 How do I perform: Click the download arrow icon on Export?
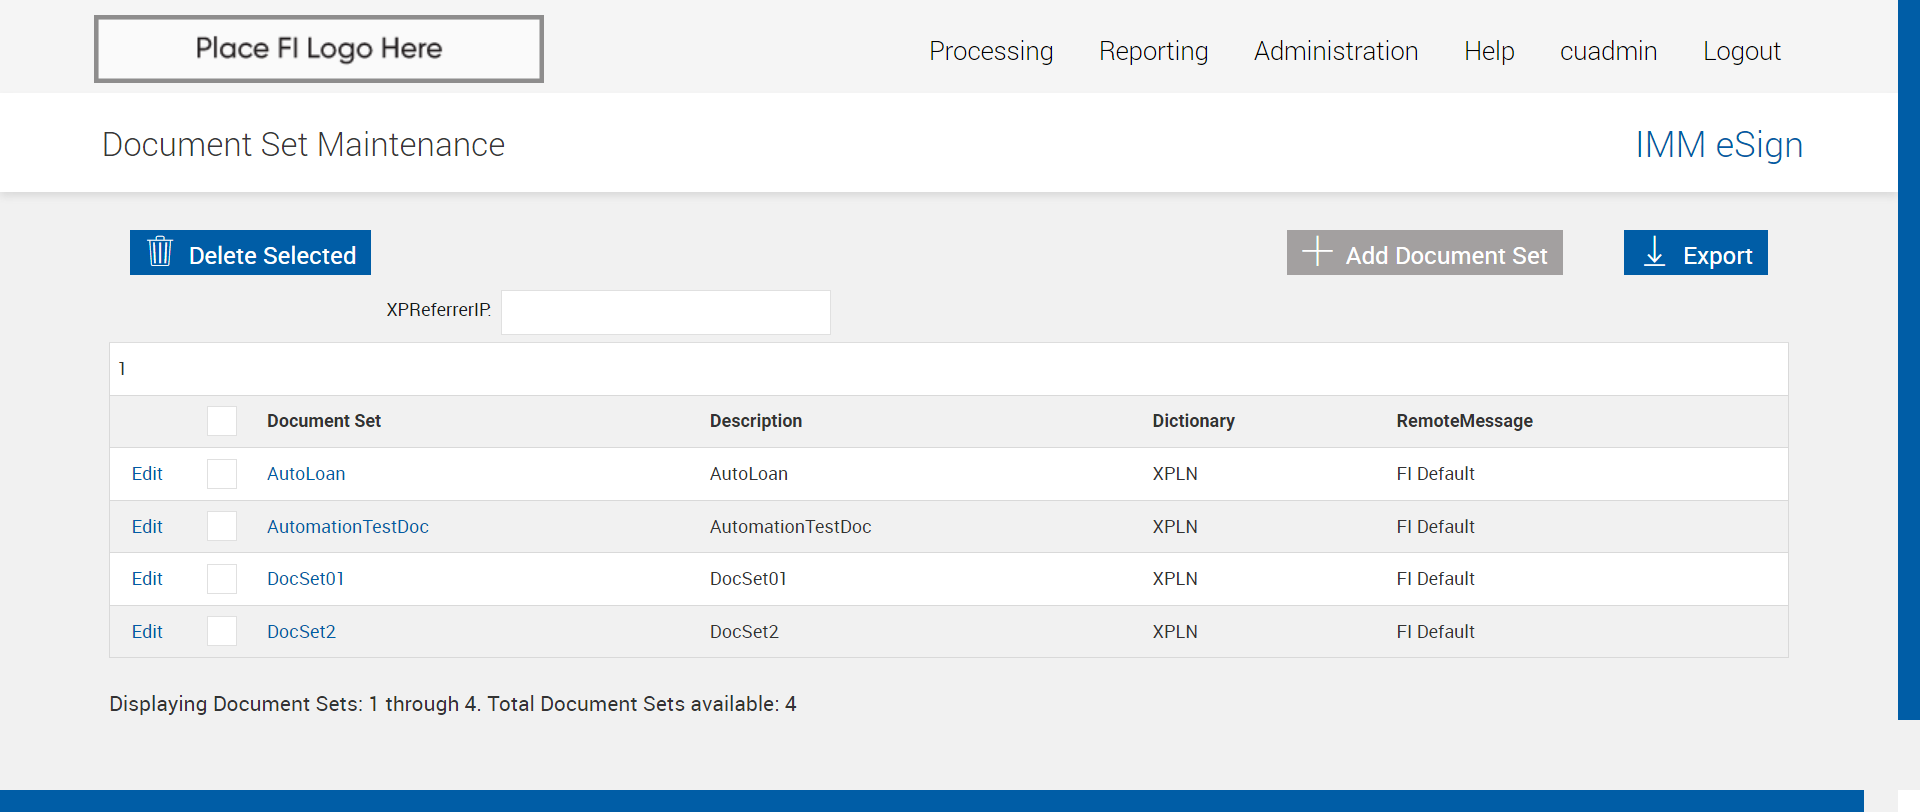[1655, 252]
